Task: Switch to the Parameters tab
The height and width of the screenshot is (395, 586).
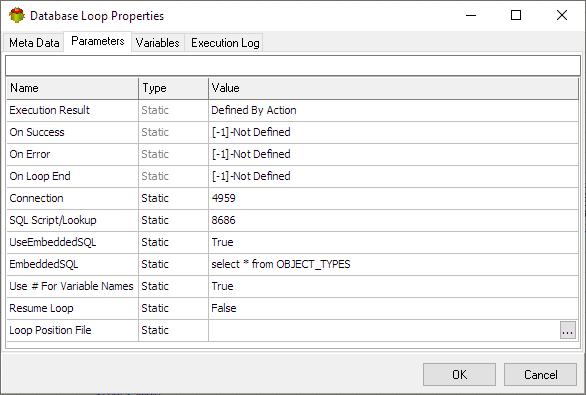Action: [98, 41]
